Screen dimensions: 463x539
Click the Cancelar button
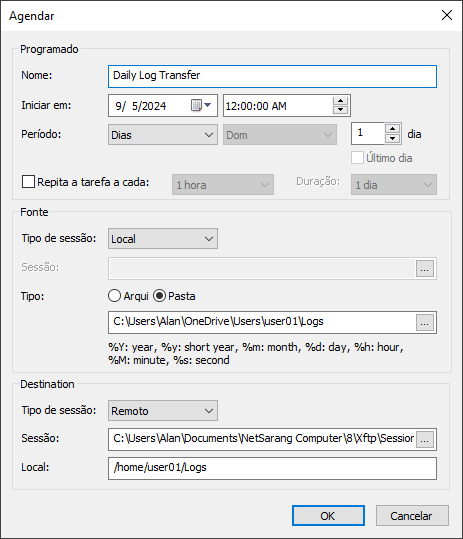pyautogui.click(x=412, y=516)
